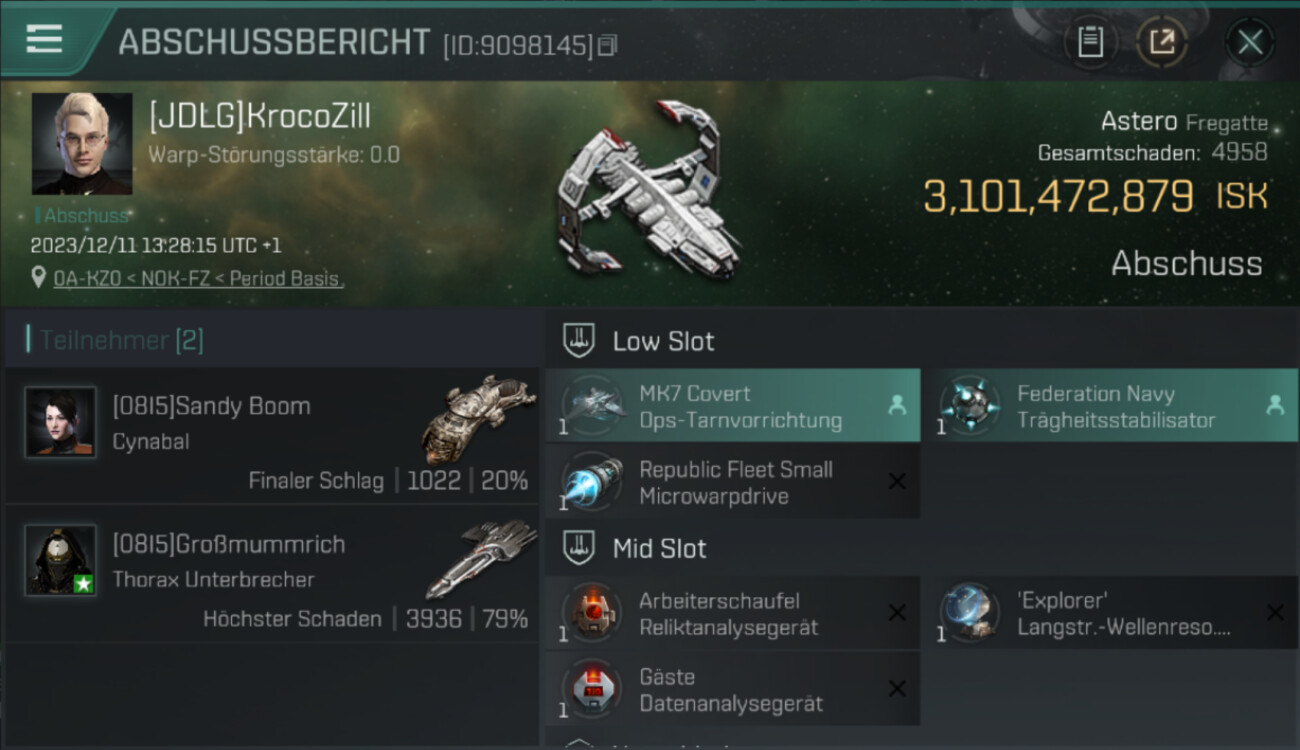
Task: Copy the report ID with copy icon
Action: point(608,45)
